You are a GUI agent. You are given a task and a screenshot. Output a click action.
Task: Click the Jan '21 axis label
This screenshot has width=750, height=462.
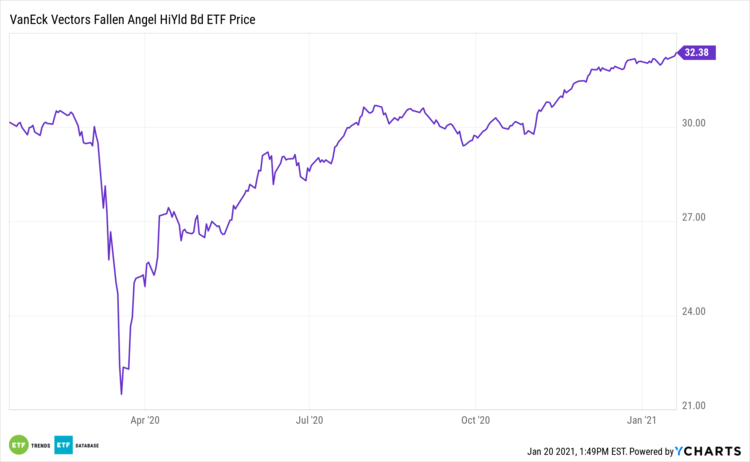[x=642, y=420]
